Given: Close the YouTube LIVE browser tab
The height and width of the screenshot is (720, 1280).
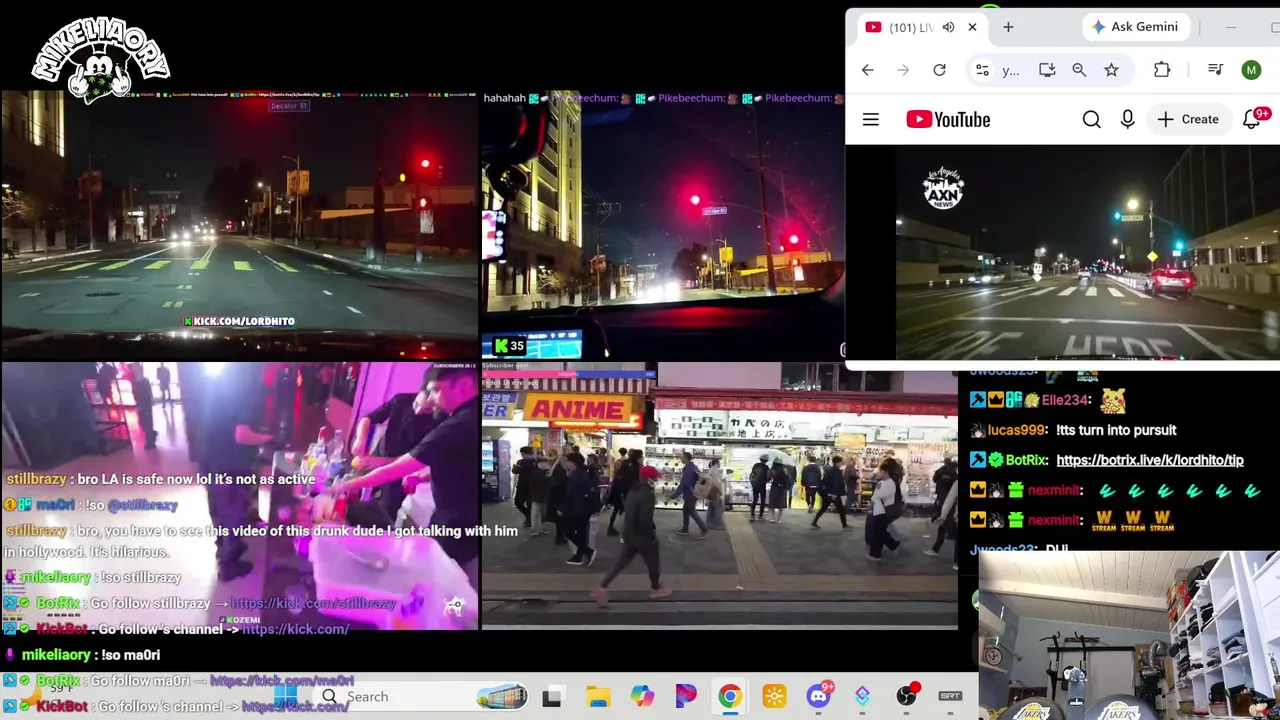Looking at the screenshot, I should click(972, 27).
